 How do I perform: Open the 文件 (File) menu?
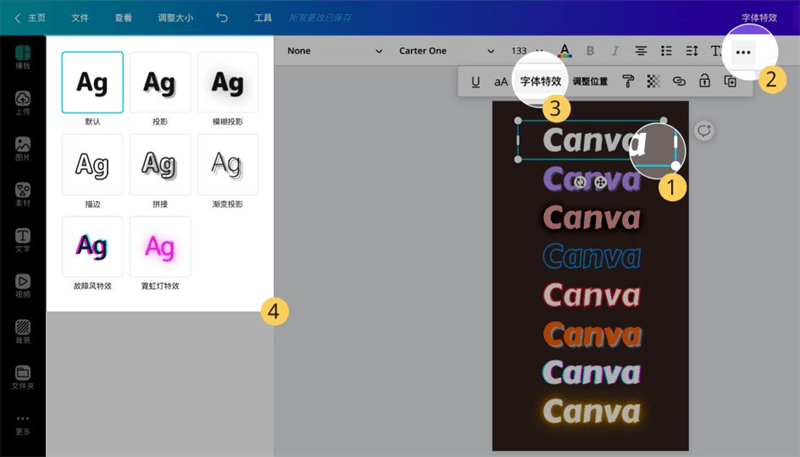point(82,18)
